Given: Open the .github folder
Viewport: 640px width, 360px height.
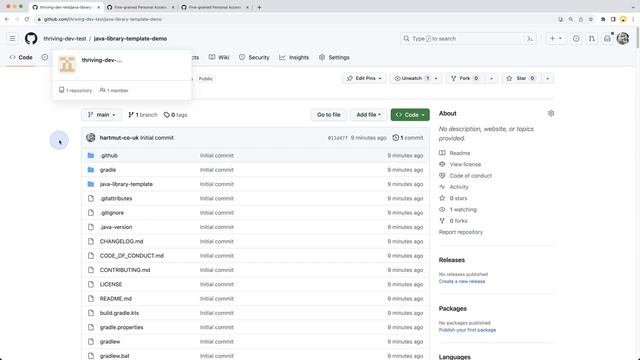Looking at the screenshot, I should (109, 156).
